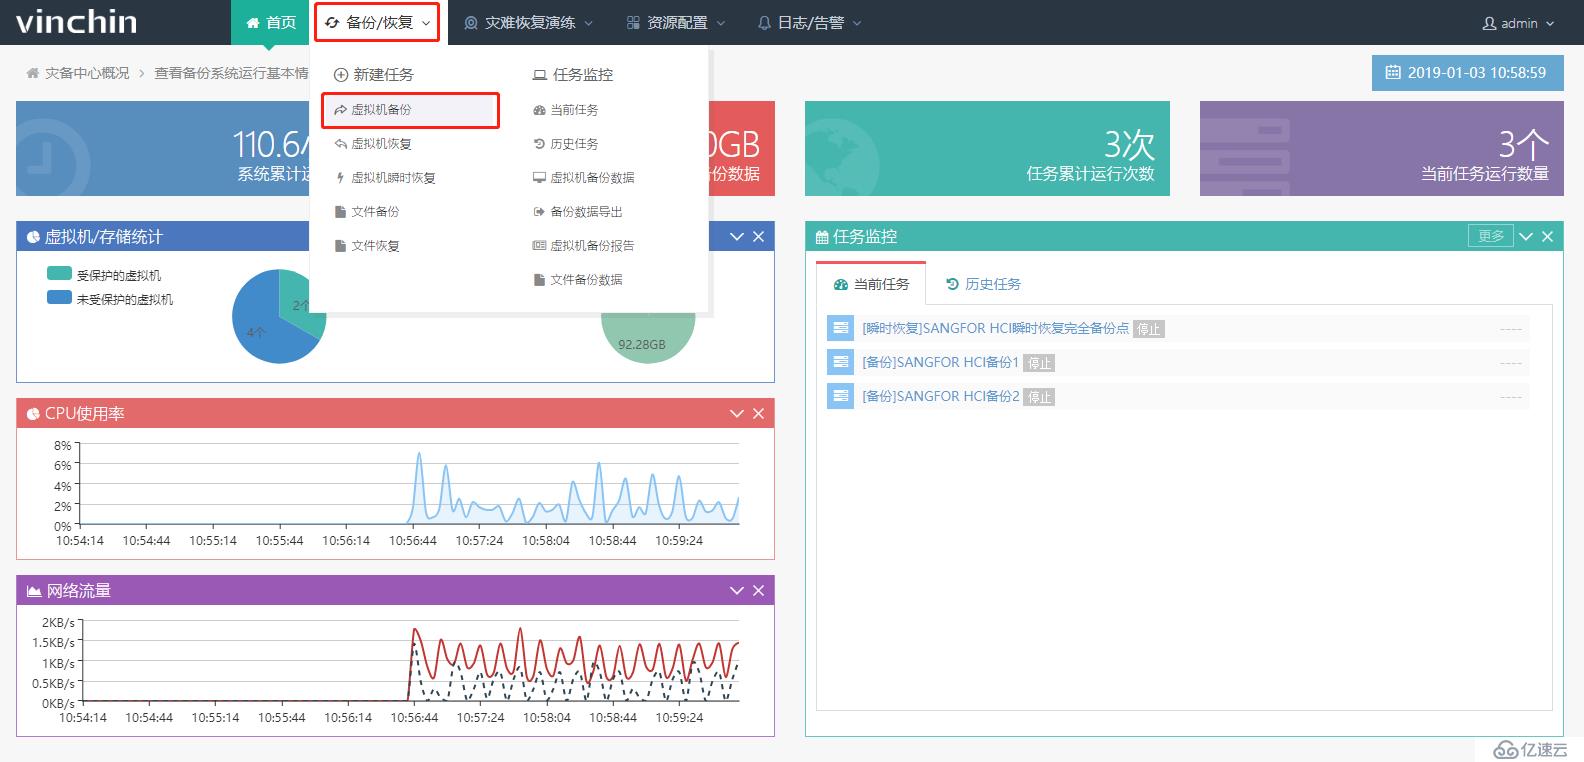The width and height of the screenshot is (1584, 762).
Task: Open 虚拟机备份数据 menu entry
Action: 584,178
